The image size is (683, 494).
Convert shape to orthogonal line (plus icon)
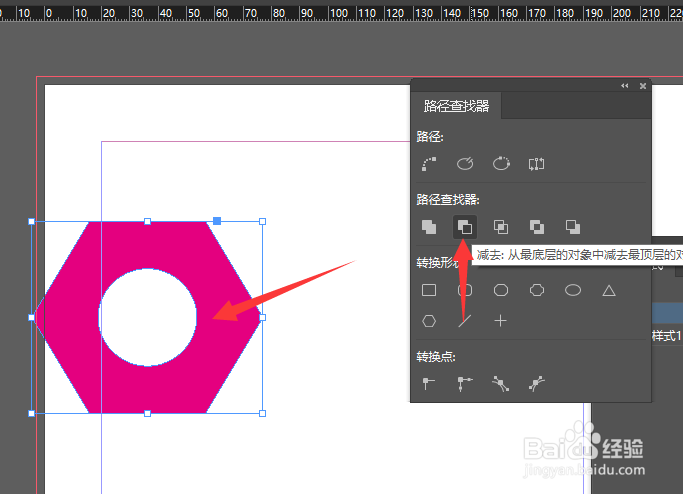(500, 321)
